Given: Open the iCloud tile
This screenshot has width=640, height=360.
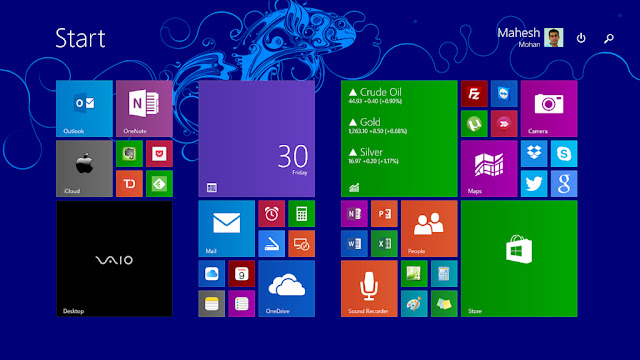Looking at the screenshot, I should tap(84, 169).
